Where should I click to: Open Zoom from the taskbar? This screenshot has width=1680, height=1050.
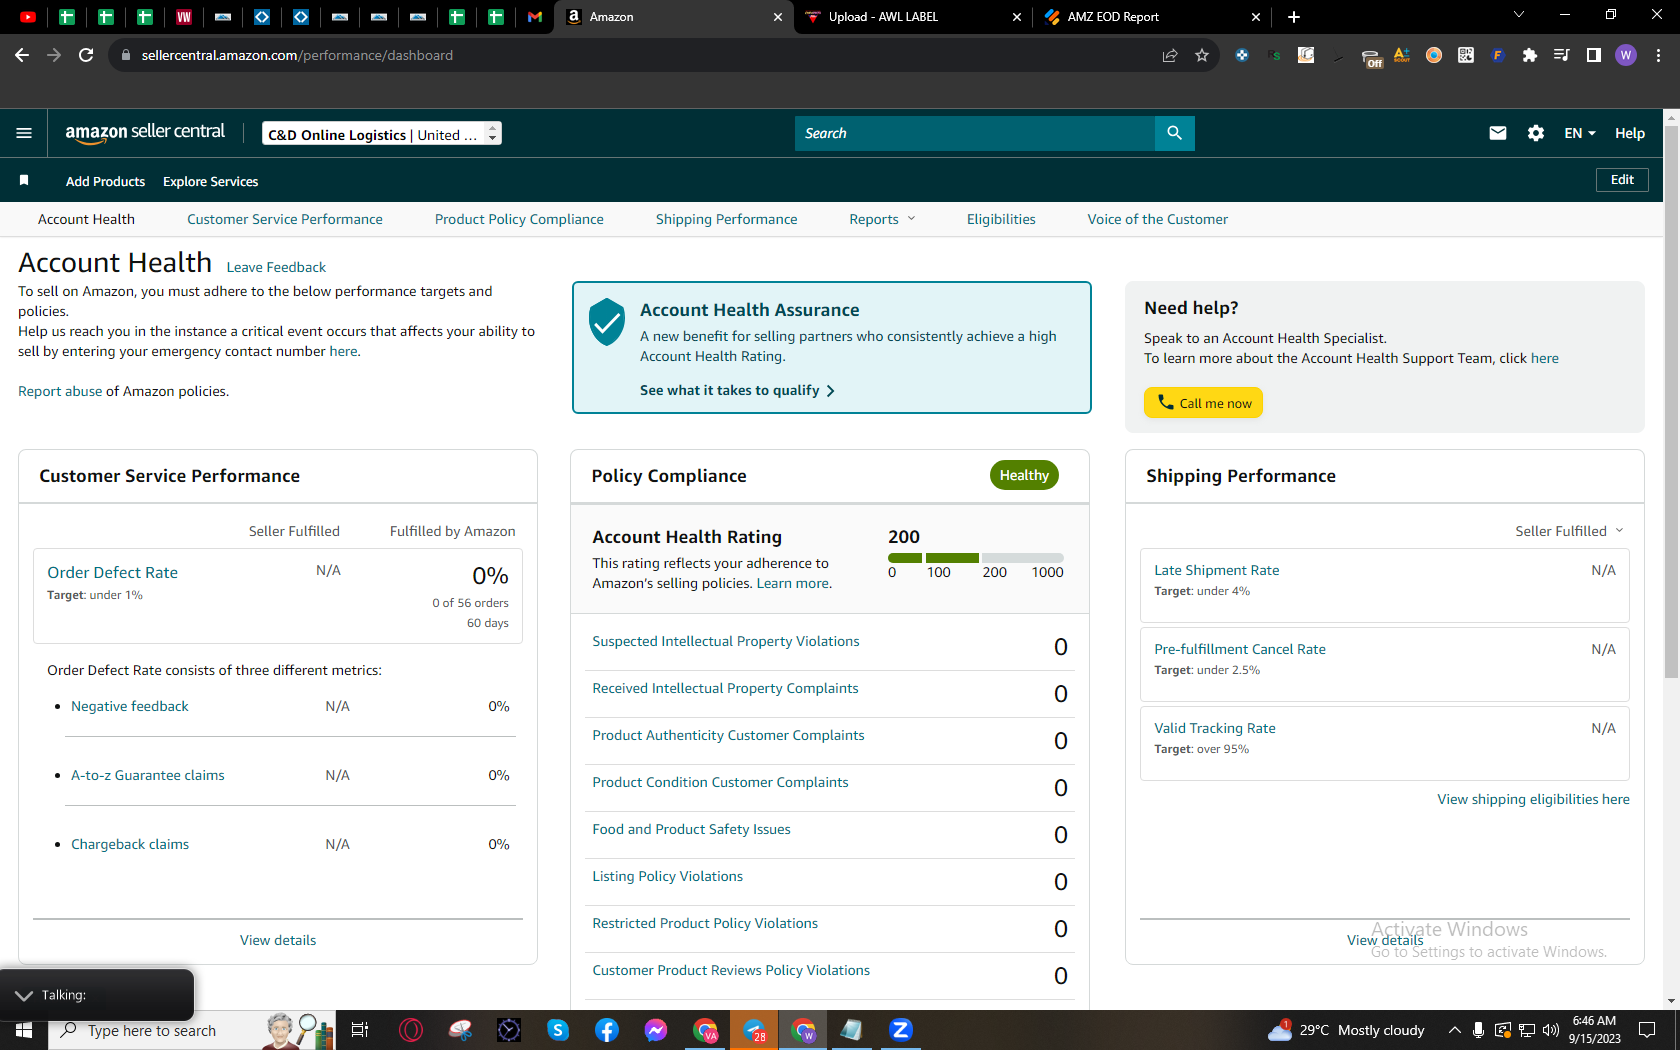(x=901, y=1030)
